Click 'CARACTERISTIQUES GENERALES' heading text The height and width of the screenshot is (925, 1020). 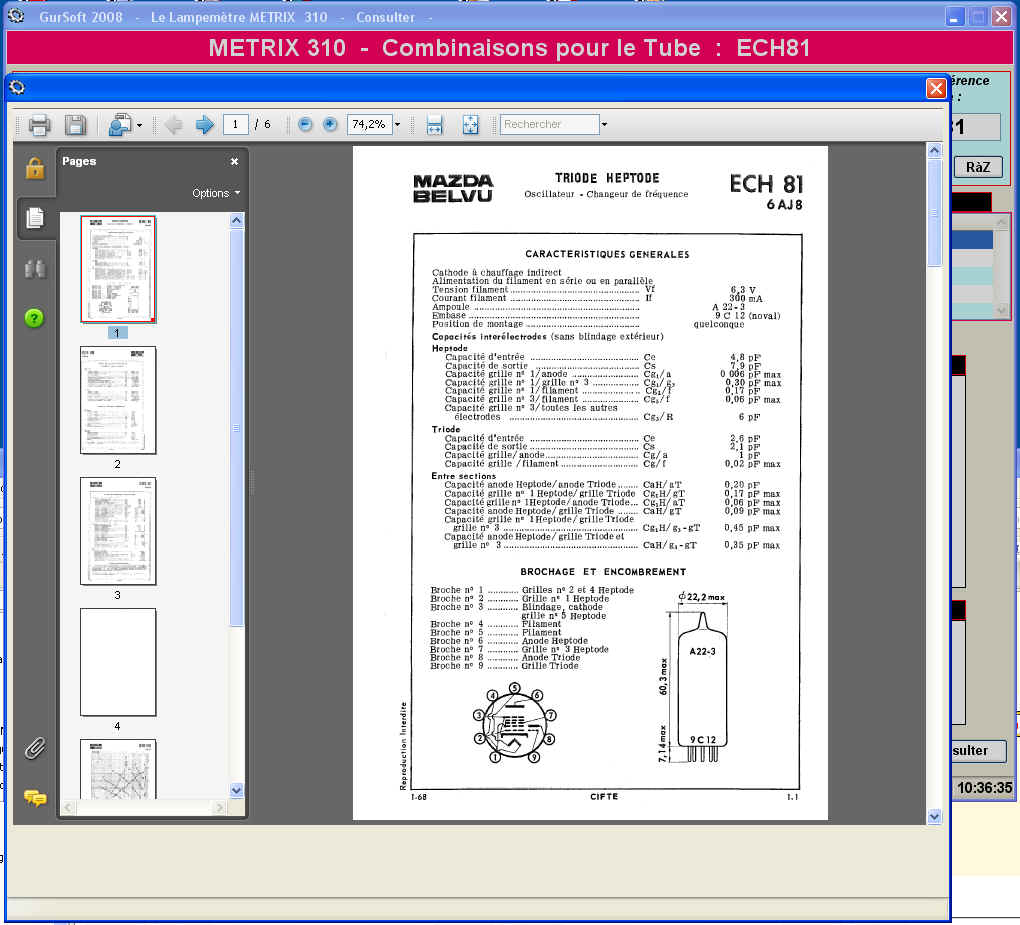(607, 254)
